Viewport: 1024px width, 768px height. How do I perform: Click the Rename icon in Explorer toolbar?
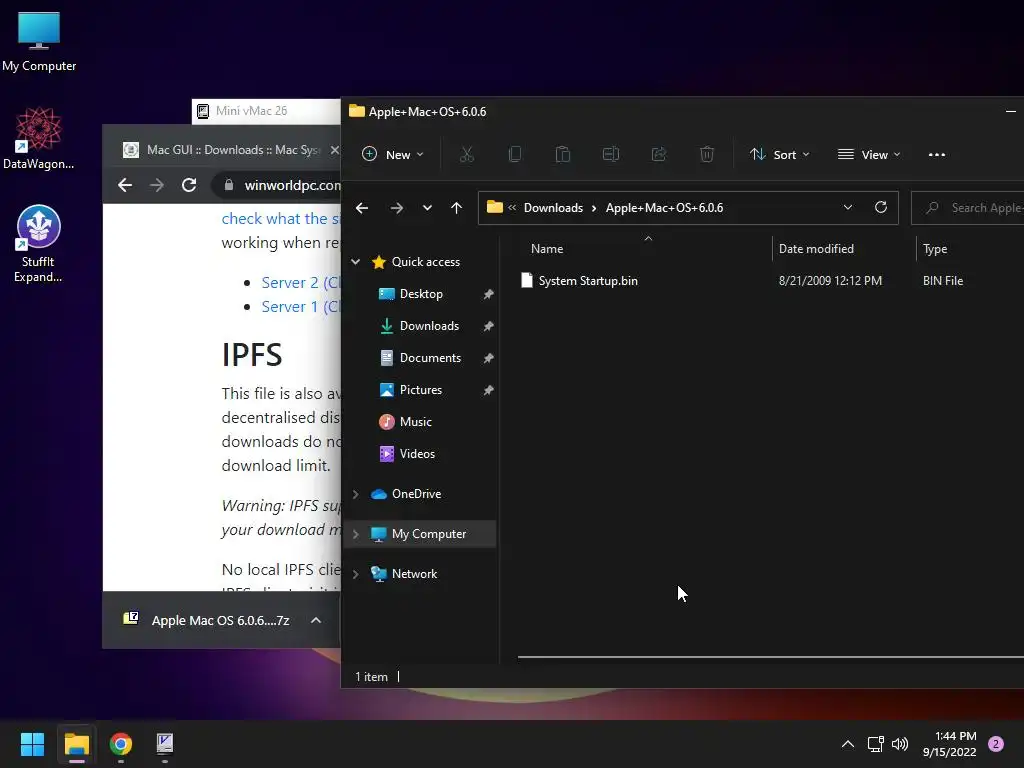611,155
